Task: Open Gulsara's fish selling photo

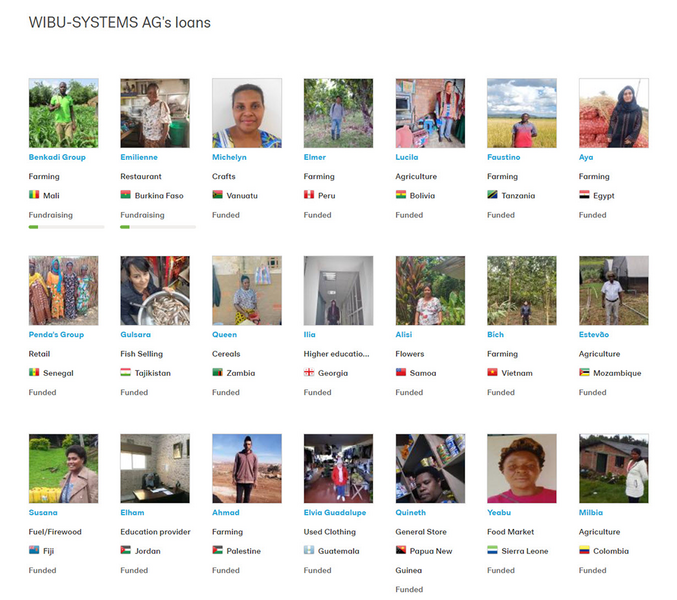Action: coord(155,291)
